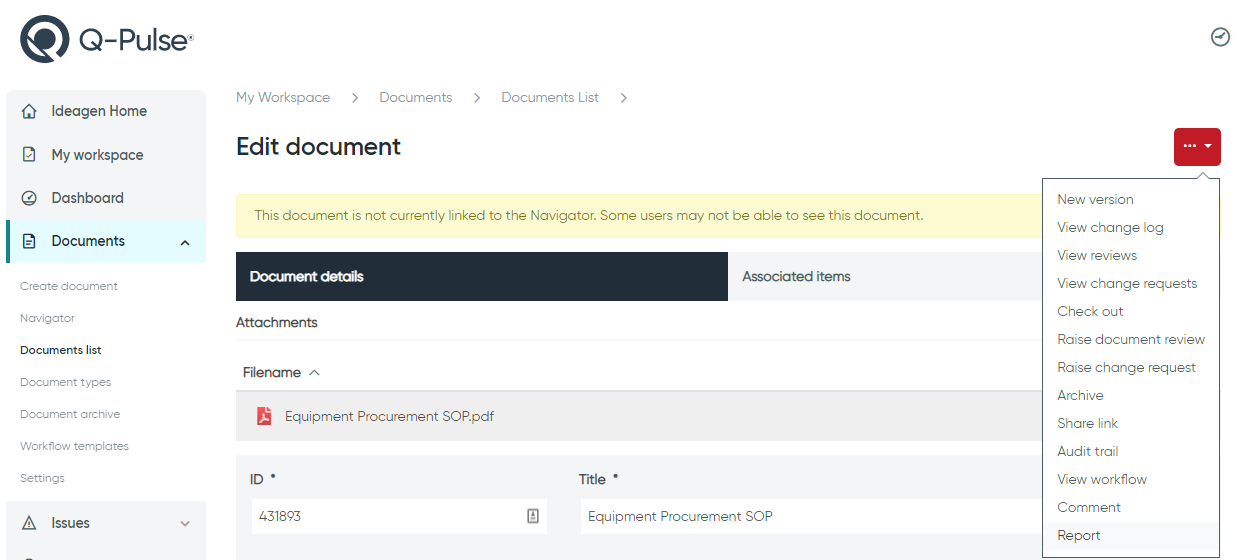Click the Title input field

tap(810, 516)
